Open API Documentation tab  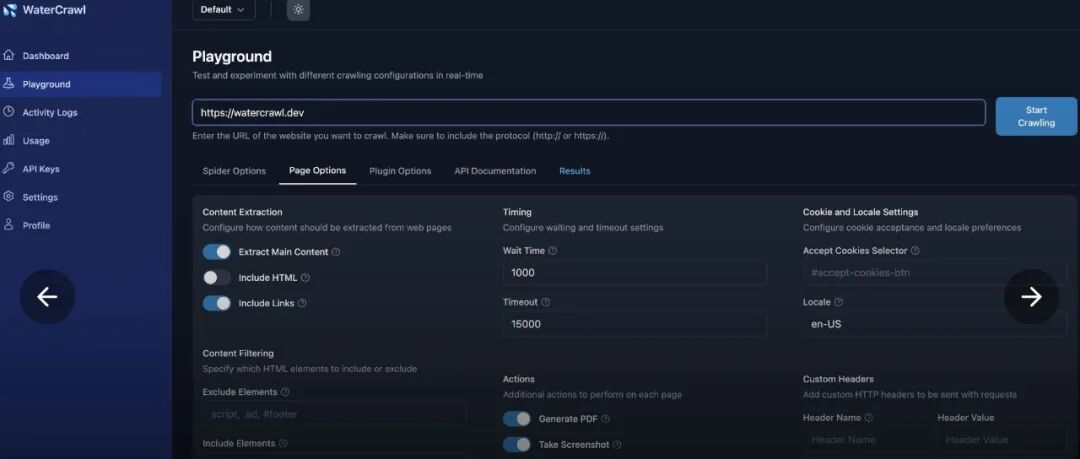[x=495, y=171]
